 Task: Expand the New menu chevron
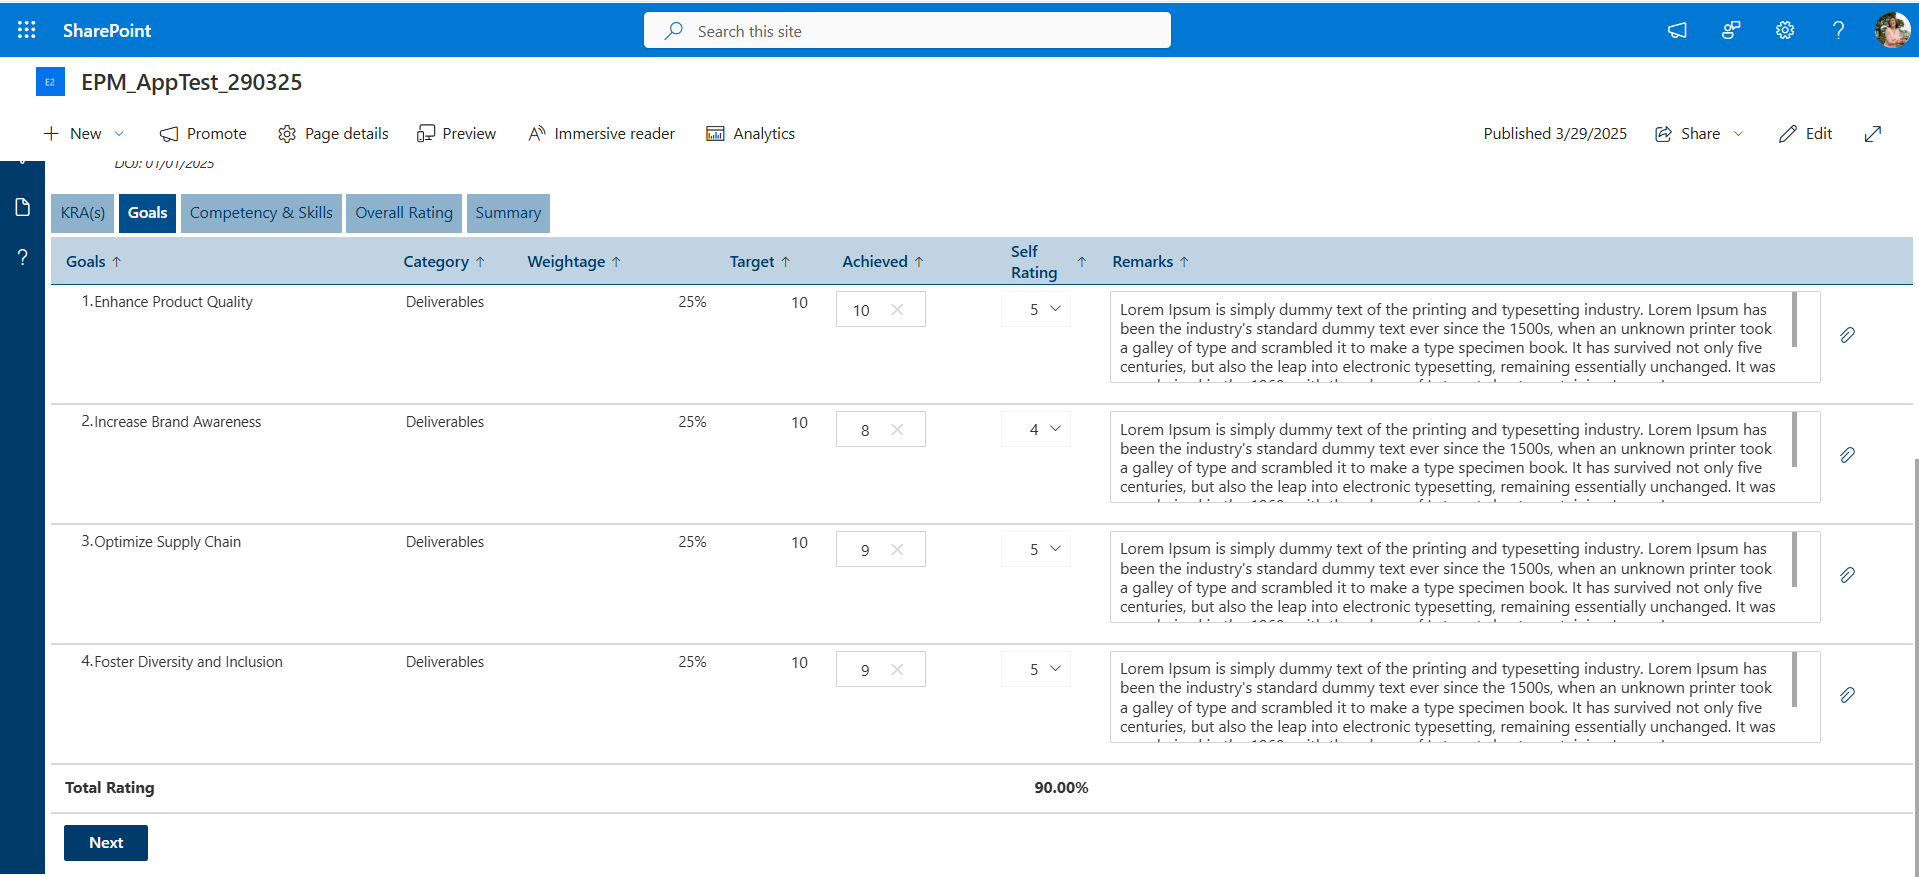coord(119,134)
